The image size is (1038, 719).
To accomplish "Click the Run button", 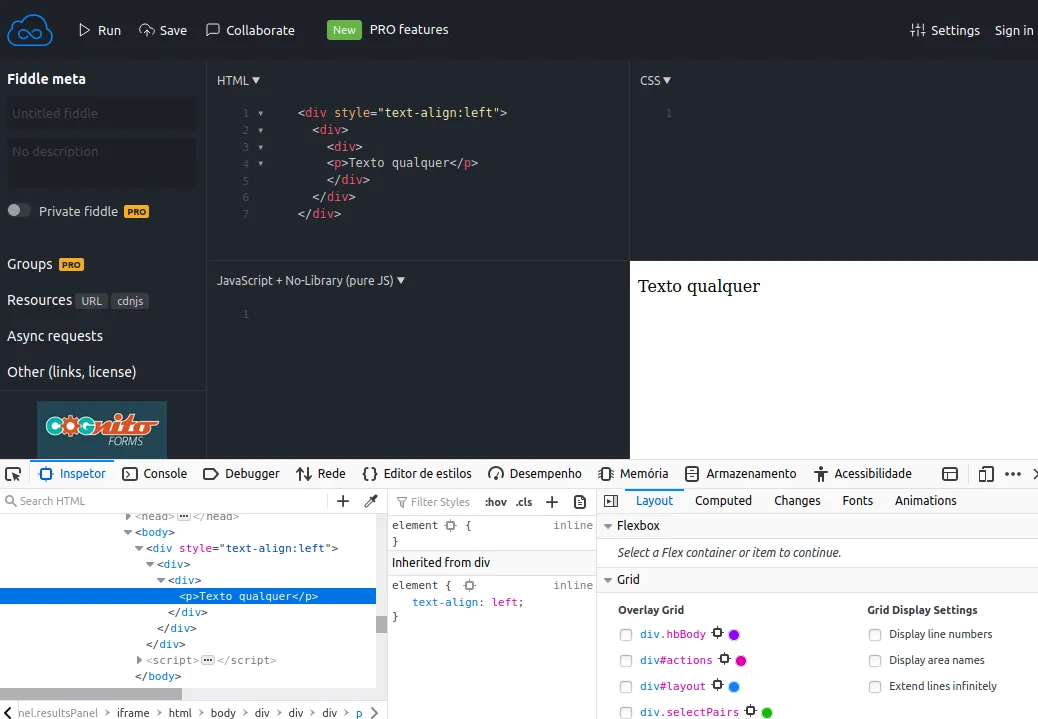I will pyautogui.click(x=100, y=30).
